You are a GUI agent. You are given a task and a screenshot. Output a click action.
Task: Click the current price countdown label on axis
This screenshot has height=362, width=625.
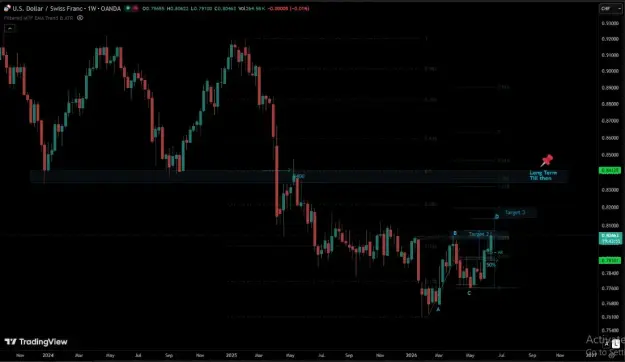click(x=610, y=238)
